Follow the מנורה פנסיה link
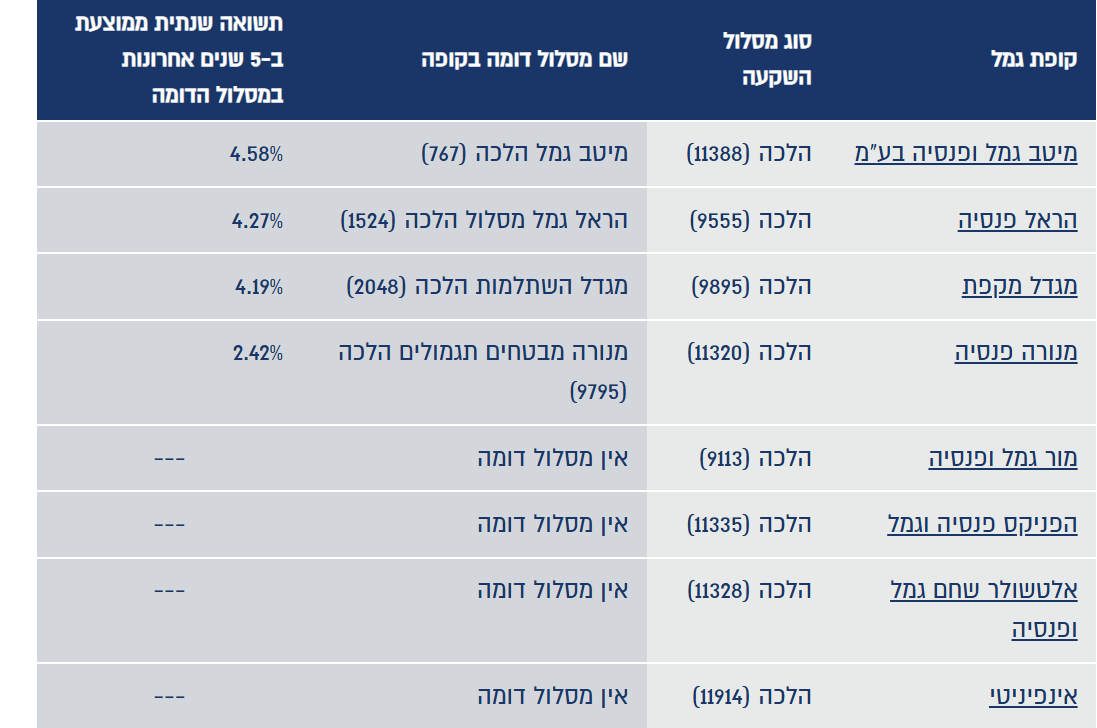Image resolution: width=1097 pixels, height=728 pixels. point(1016,352)
